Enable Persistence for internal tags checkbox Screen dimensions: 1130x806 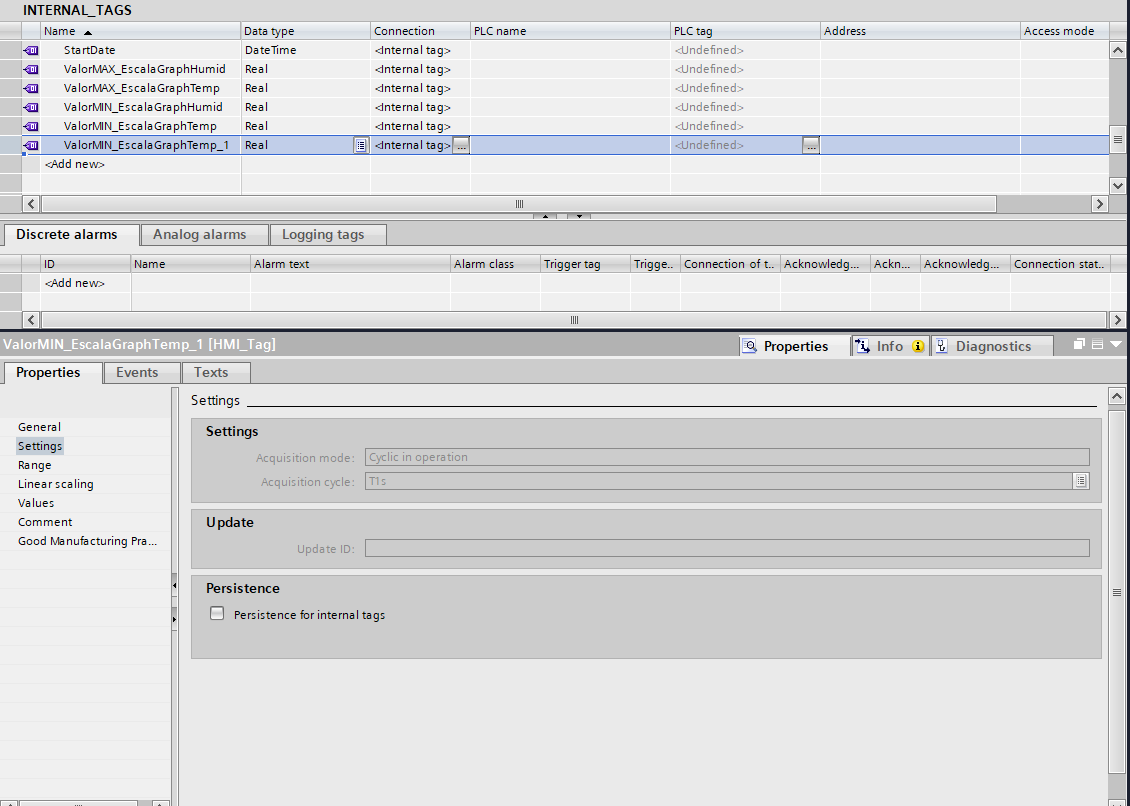217,614
